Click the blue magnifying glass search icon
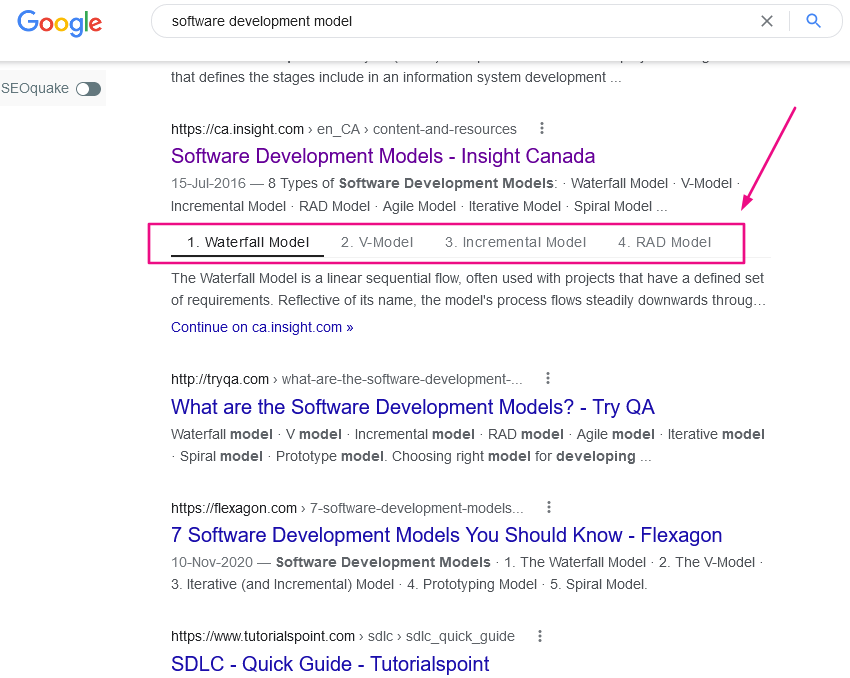This screenshot has width=850, height=678. 813,21
